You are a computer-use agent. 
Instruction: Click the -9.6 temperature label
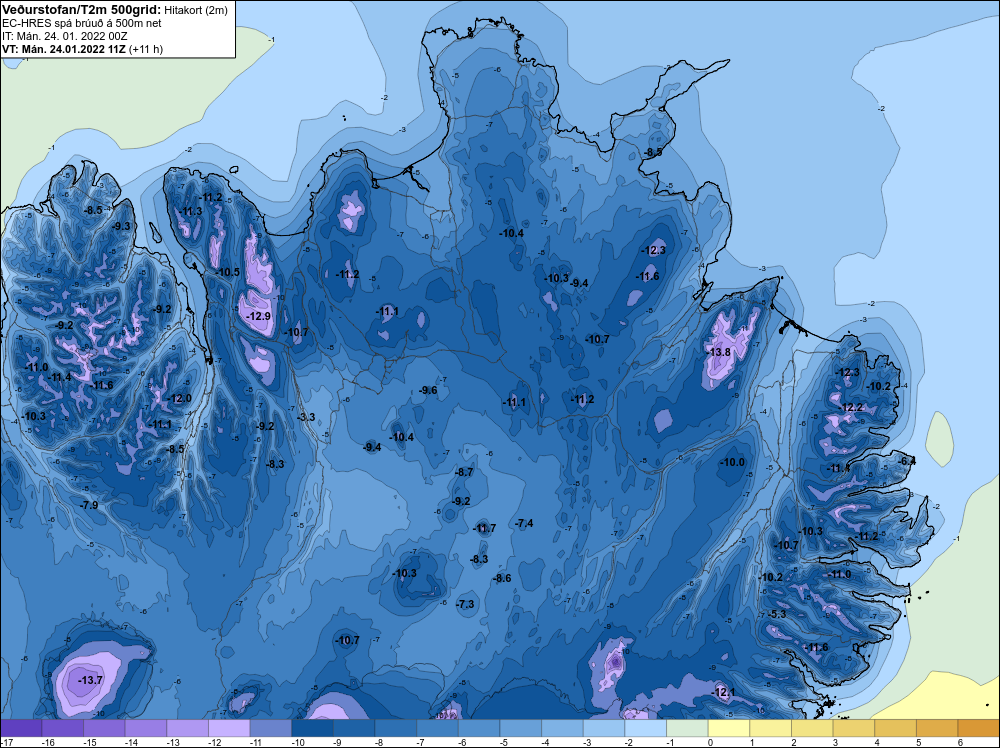point(429,390)
